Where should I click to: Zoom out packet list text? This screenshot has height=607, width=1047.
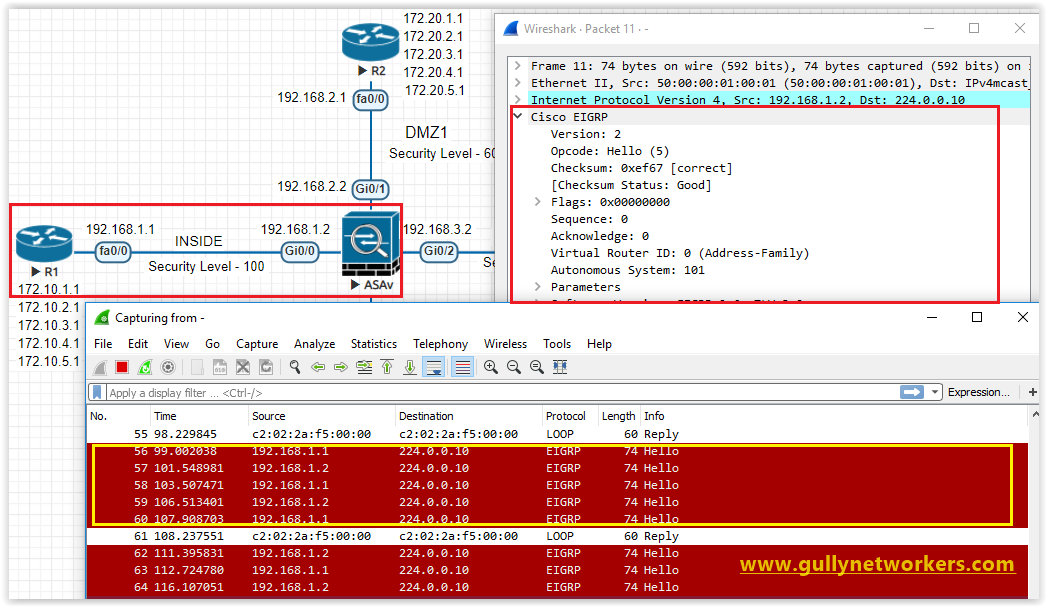tap(513, 367)
